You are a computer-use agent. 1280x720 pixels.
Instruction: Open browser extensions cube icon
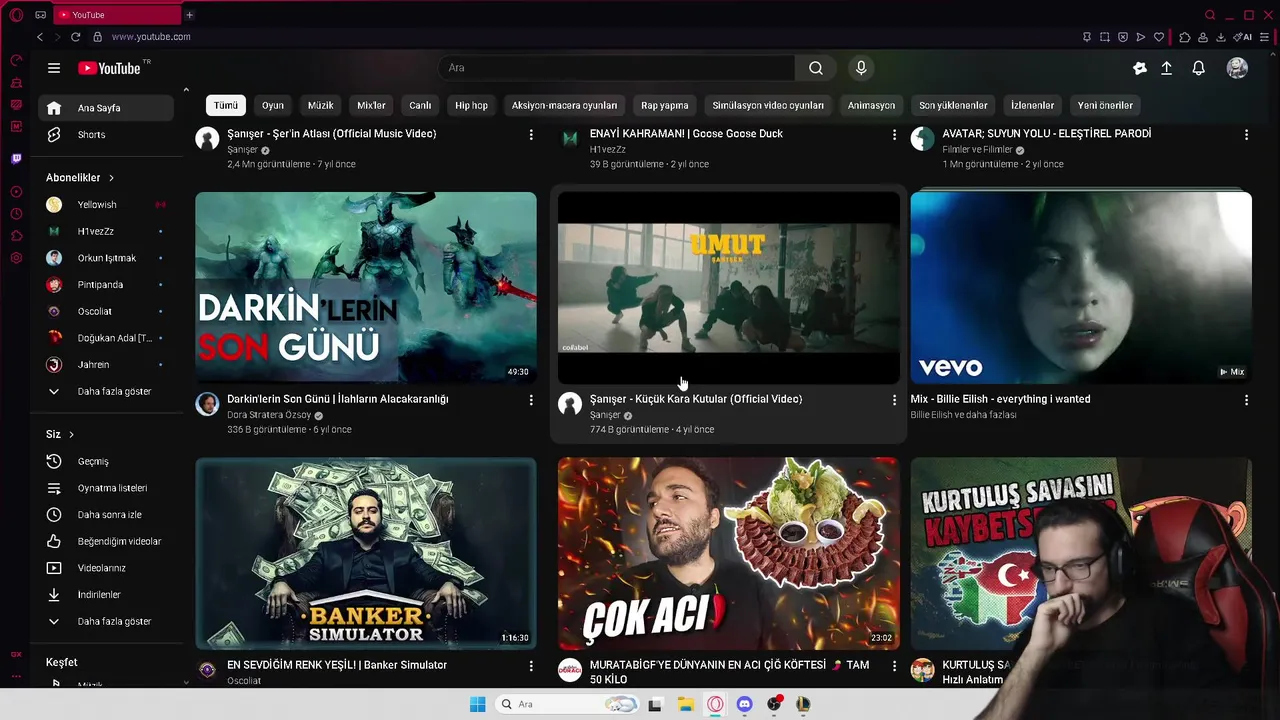click(1185, 37)
